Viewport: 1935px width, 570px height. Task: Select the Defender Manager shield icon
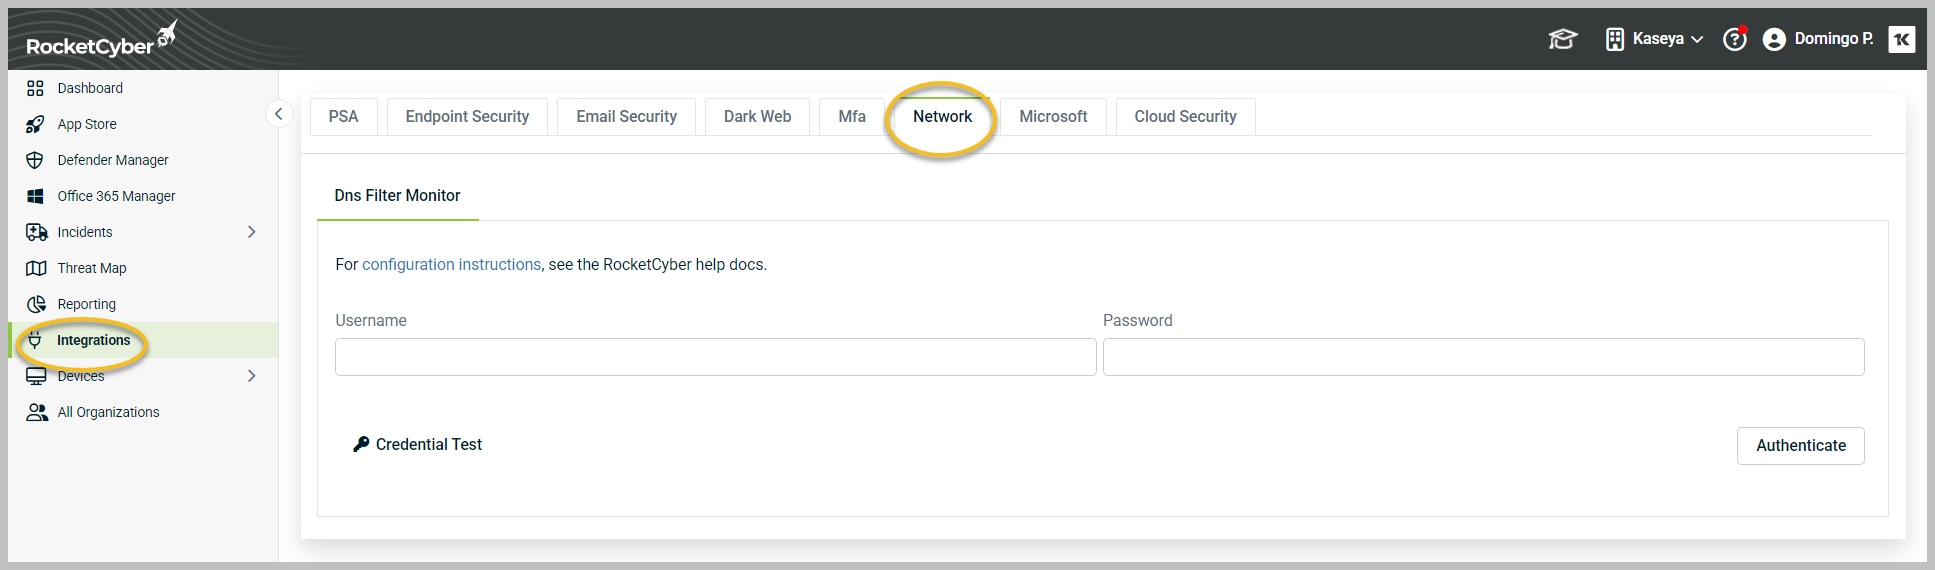pyautogui.click(x=35, y=160)
